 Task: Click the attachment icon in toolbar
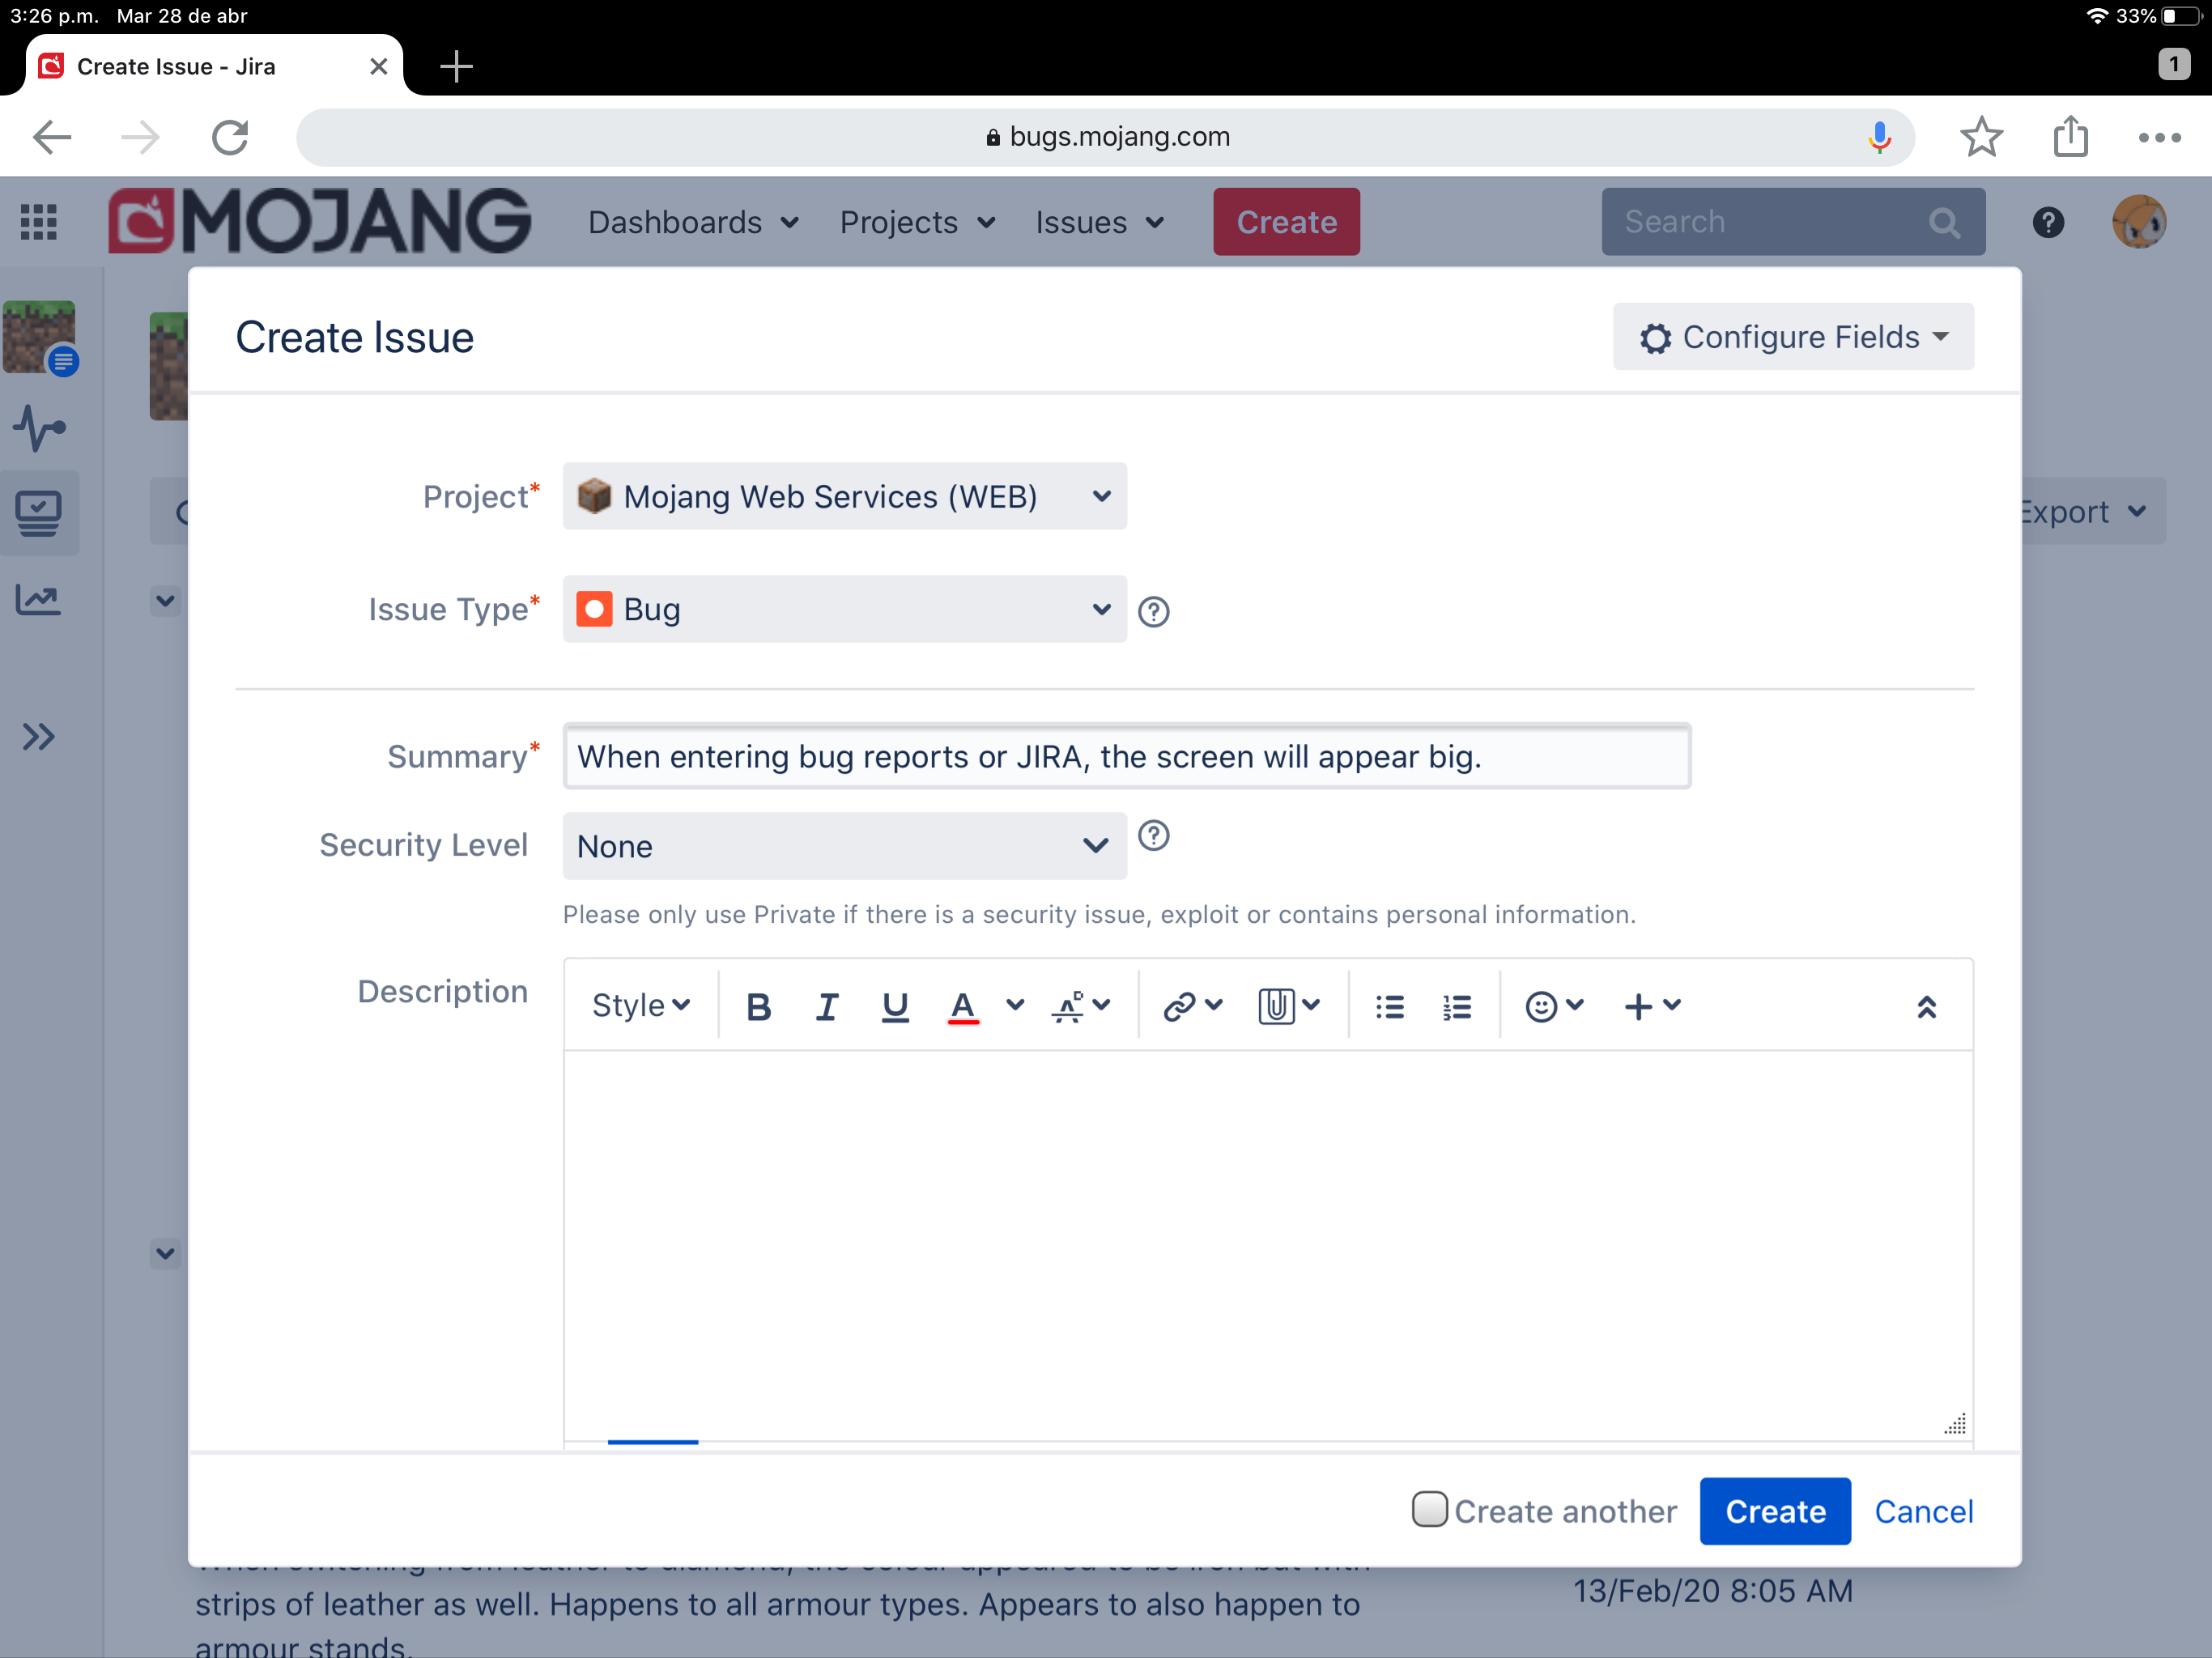[1276, 1006]
